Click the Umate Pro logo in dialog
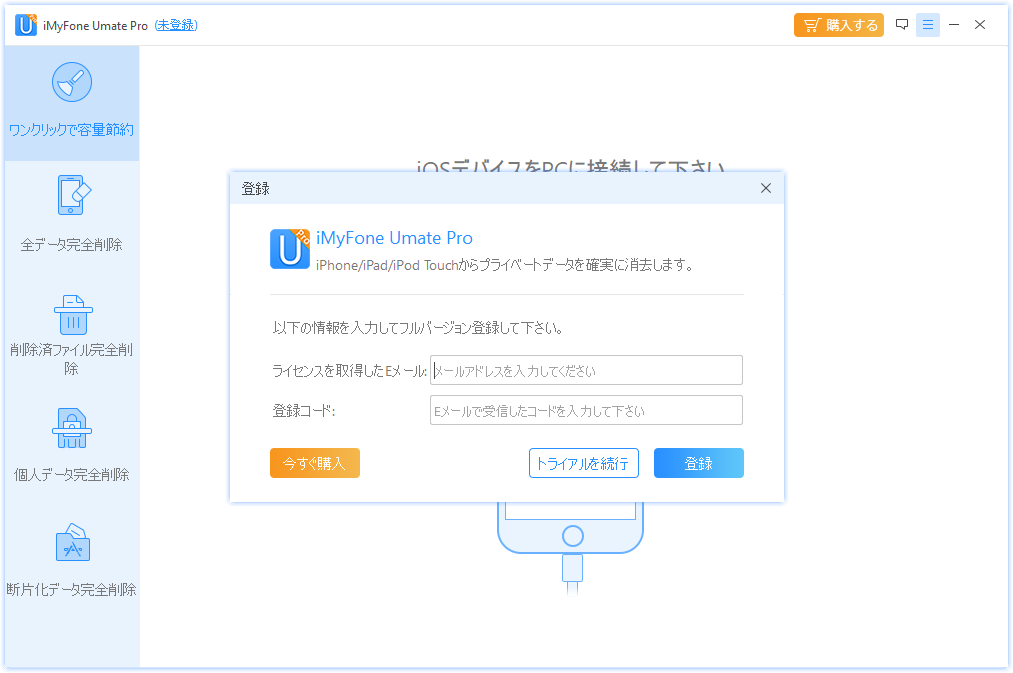The image size is (1013, 673). (x=290, y=249)
